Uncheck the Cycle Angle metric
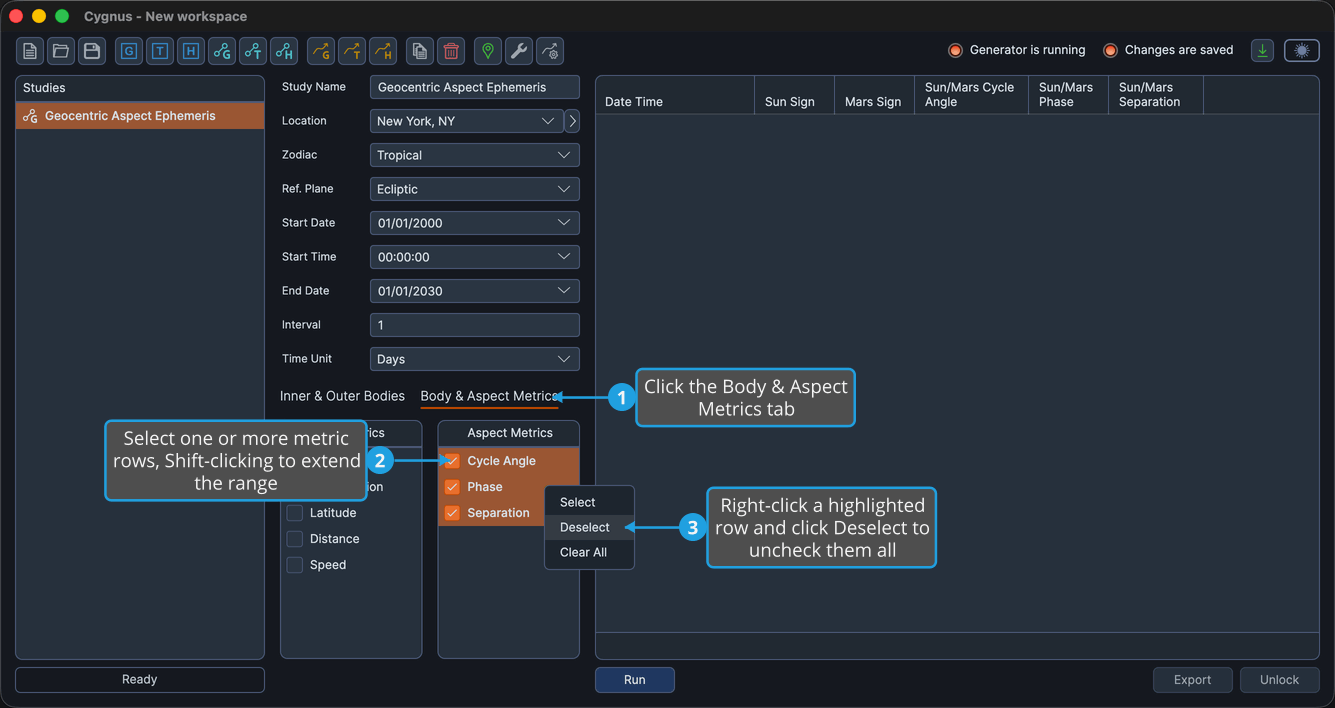The image size is (1335, 708). click(452, 461)
